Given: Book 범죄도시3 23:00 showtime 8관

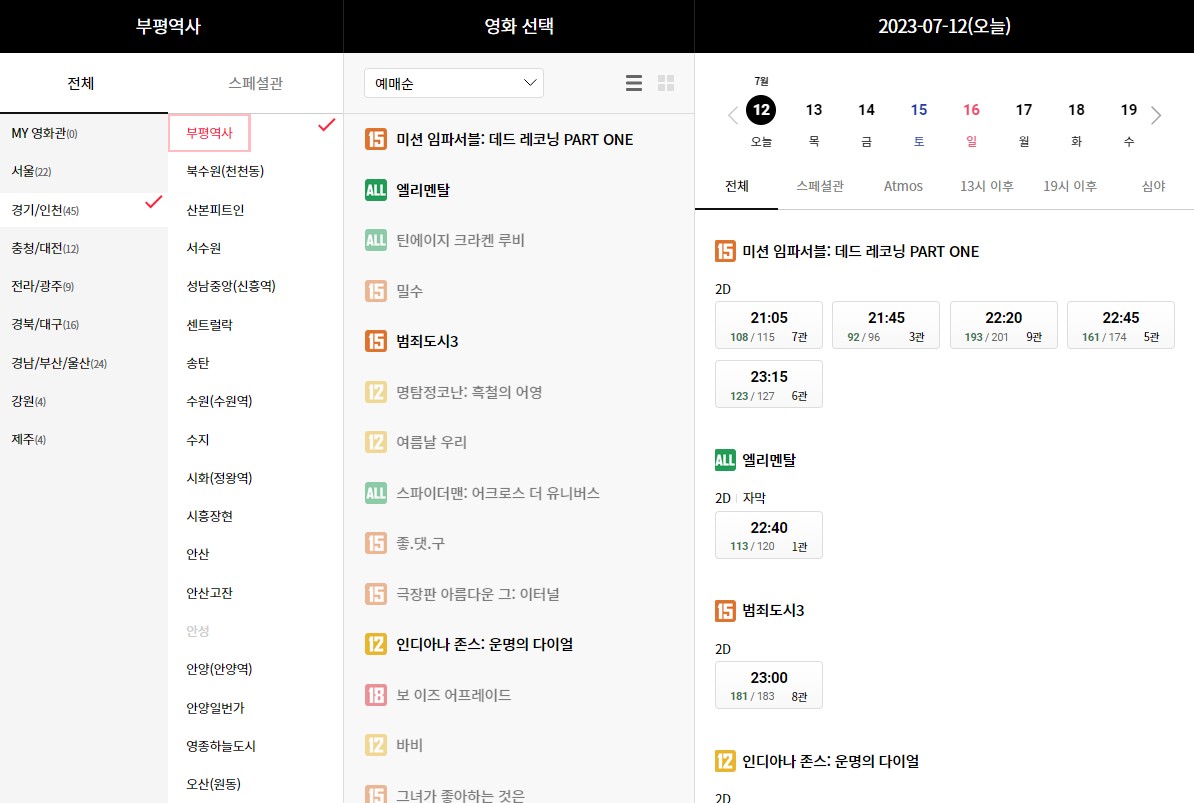Looking at the screenshot, I should [769, 685].
